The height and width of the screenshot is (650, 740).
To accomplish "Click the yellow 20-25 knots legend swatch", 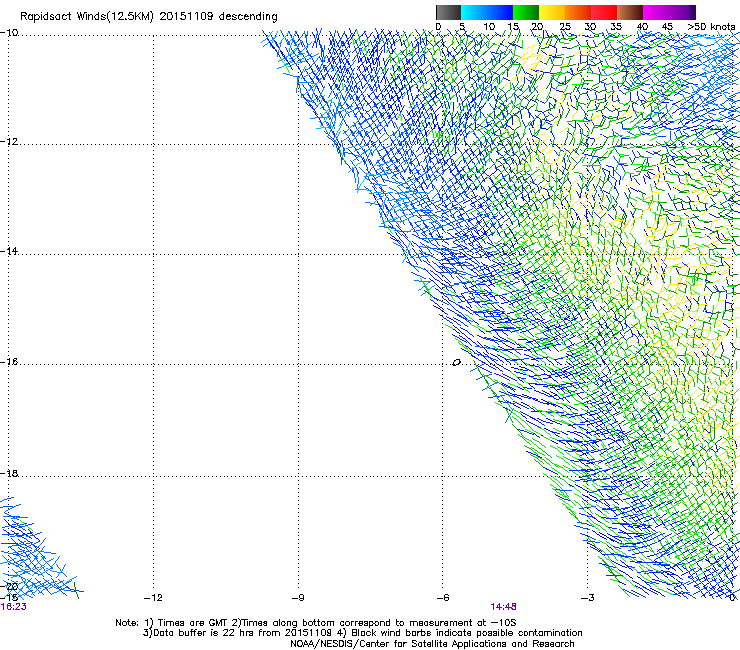I will [x=552, y=12].
